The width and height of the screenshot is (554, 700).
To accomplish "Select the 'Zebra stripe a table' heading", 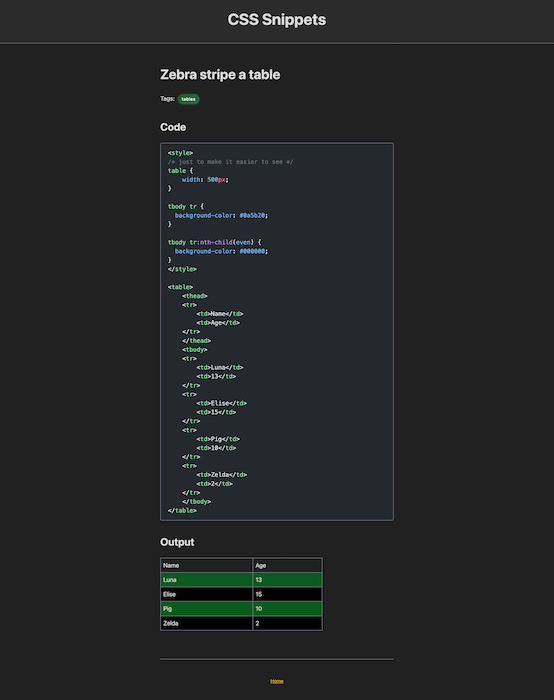I will pos(220,75).
